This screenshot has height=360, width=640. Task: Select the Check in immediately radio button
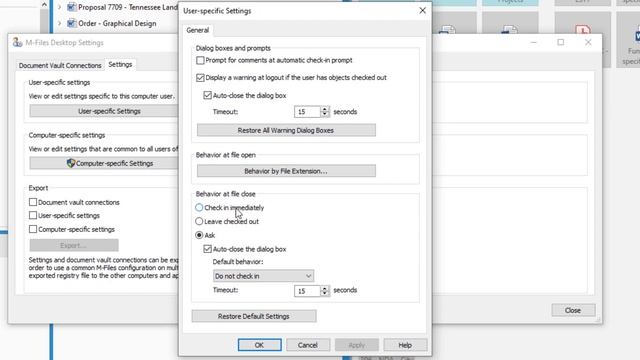[199, 208]
